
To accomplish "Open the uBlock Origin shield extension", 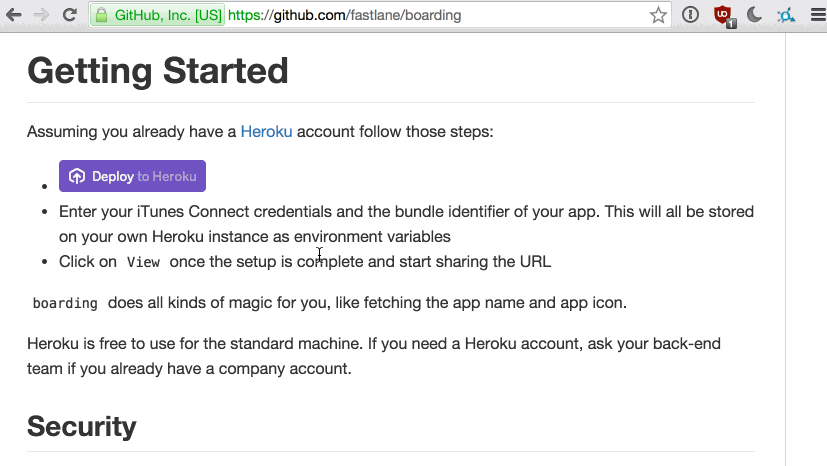I will pyautogui.click(x=724, y=16).
